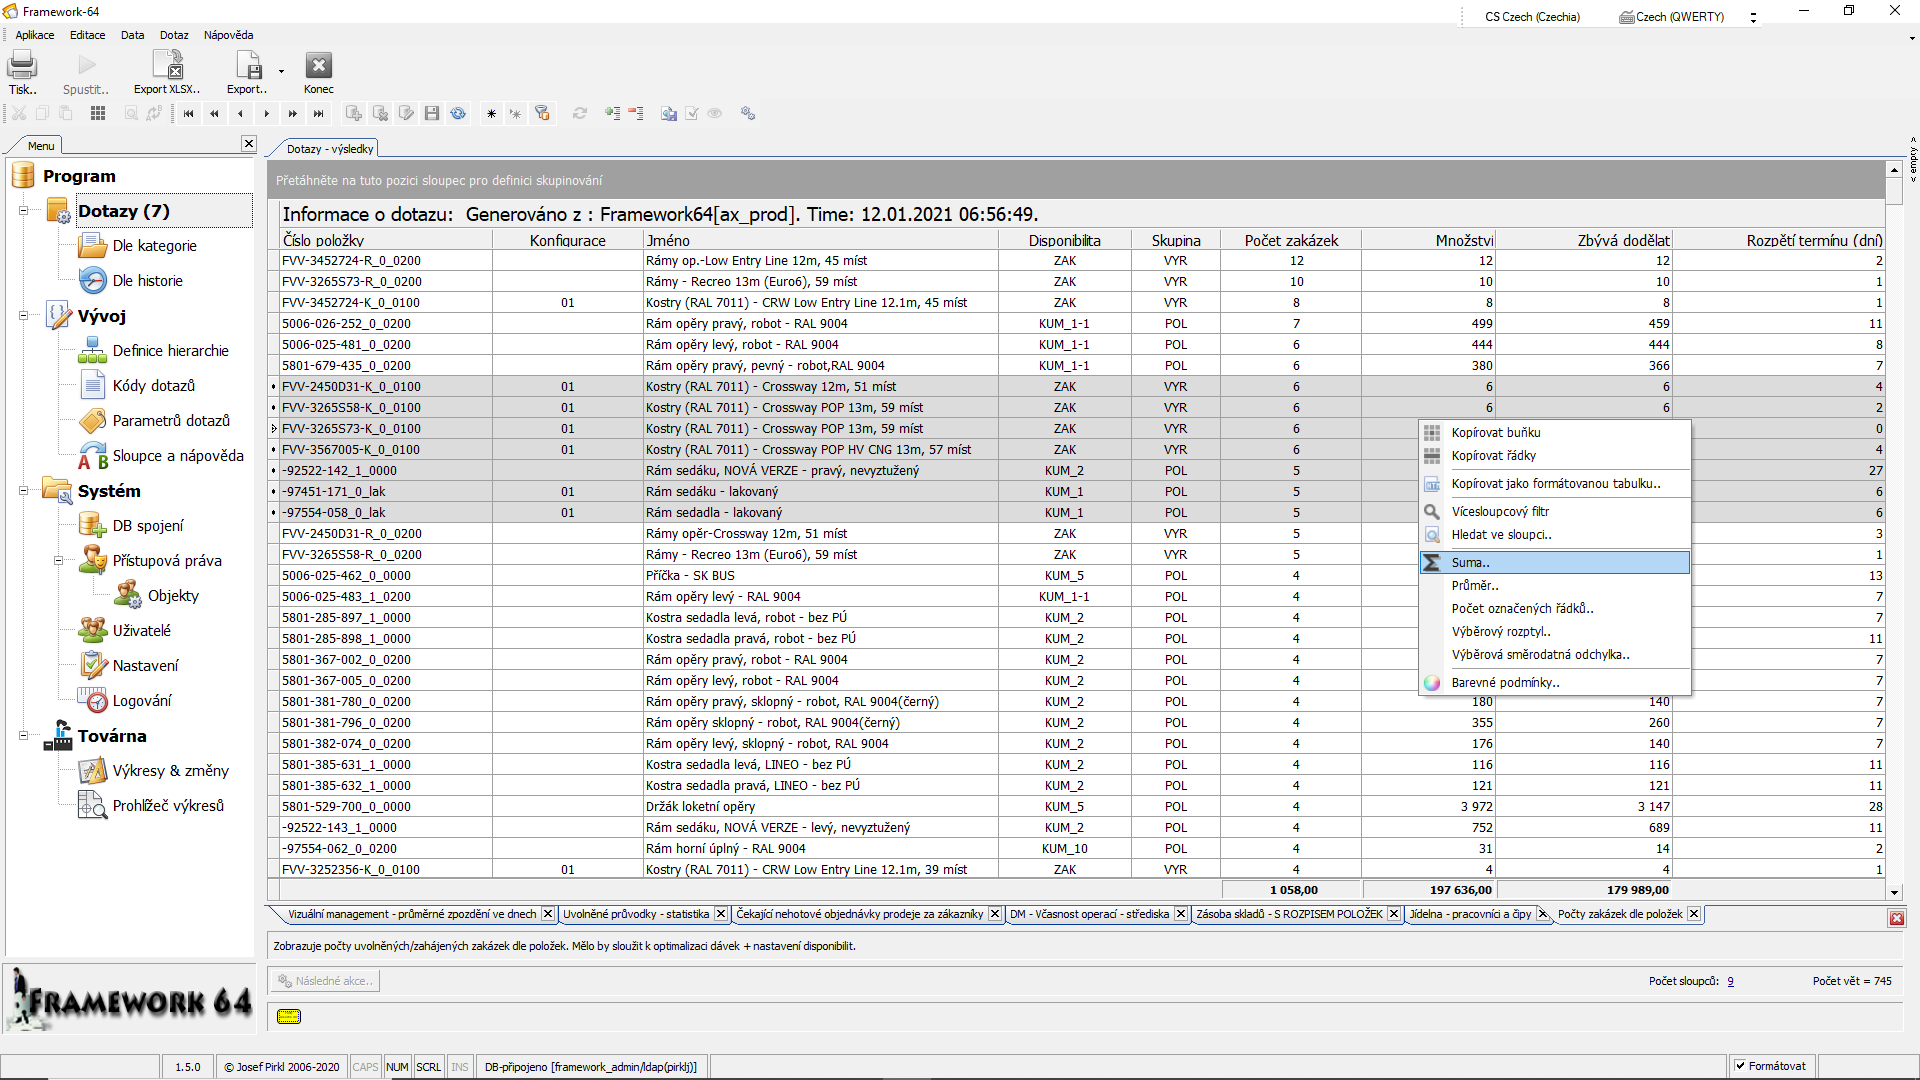This screenshot has width=1920, height=1080.
Task: Step to next record arrow
Action: point(267,113)
